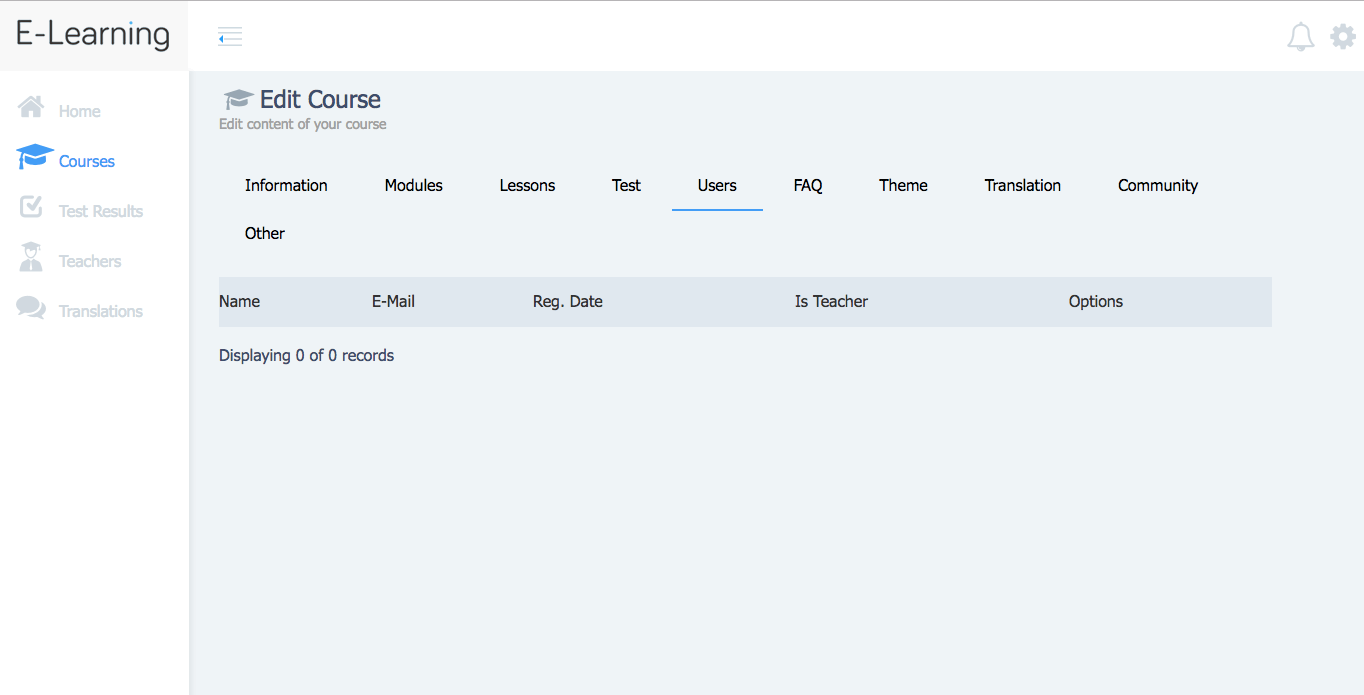Image resolution: width=1364 pixels, height=695 pixels.
Task: Switch to the Test tab
Action: click(x=626, y=185)
